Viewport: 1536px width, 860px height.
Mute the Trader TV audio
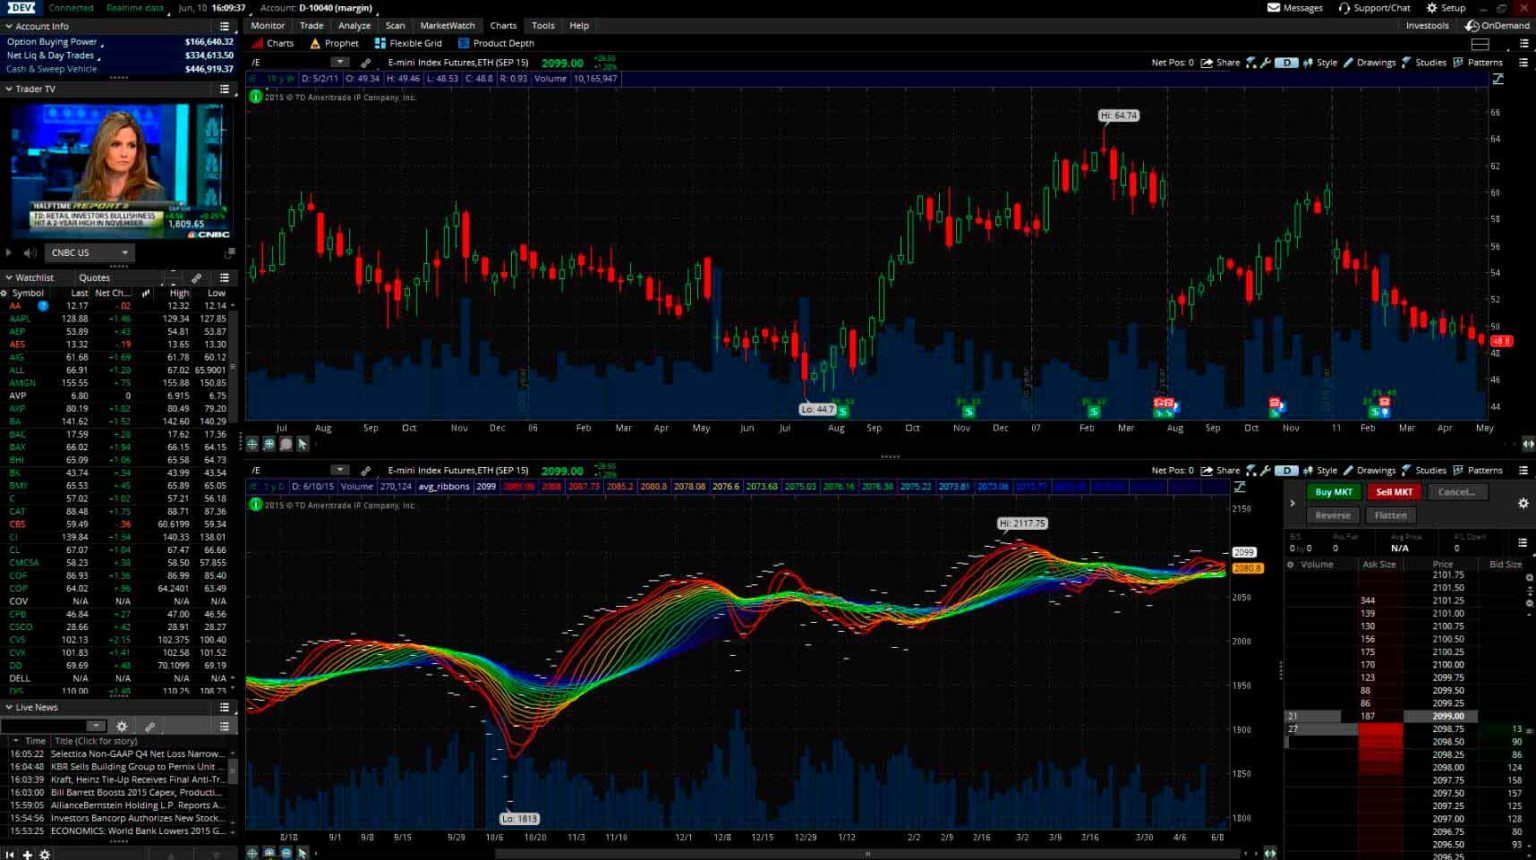[29, 253]
